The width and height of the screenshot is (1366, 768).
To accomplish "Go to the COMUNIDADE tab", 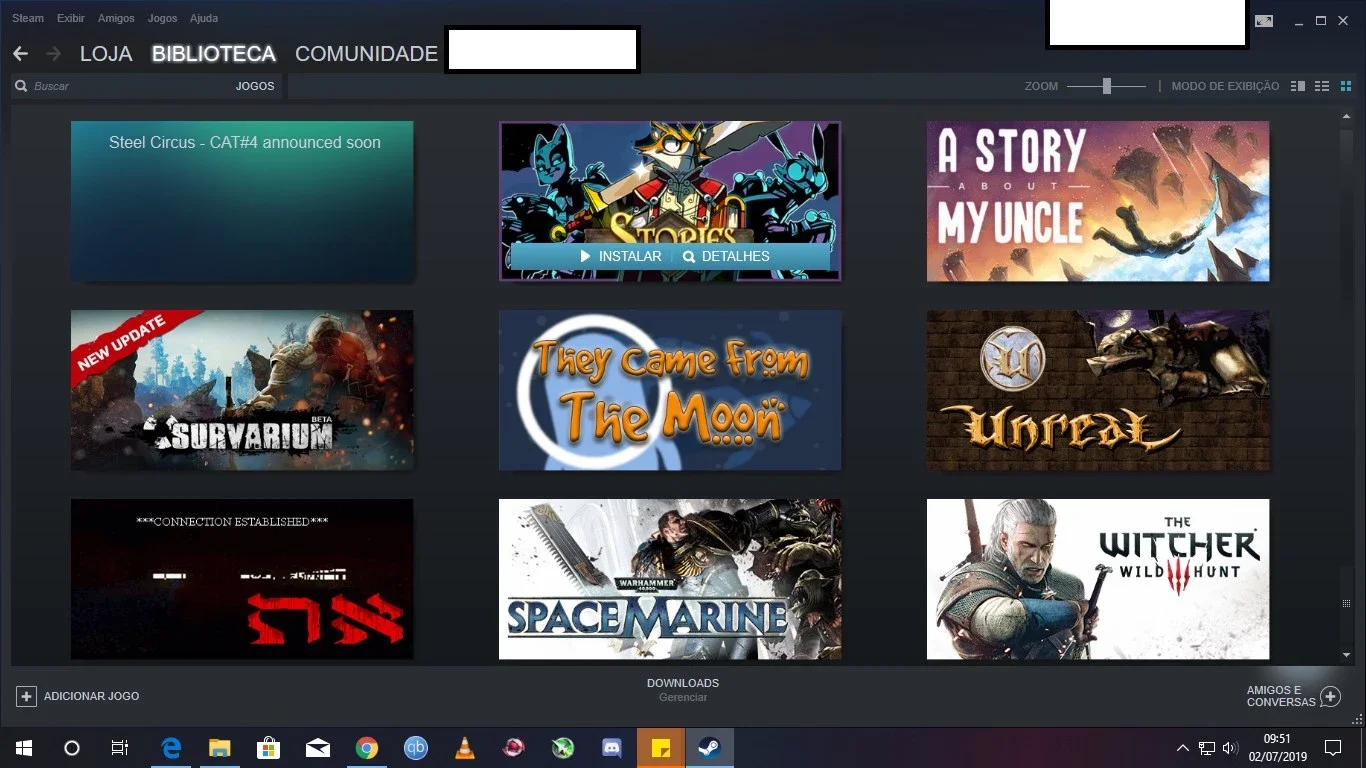I will pos(366,54).
